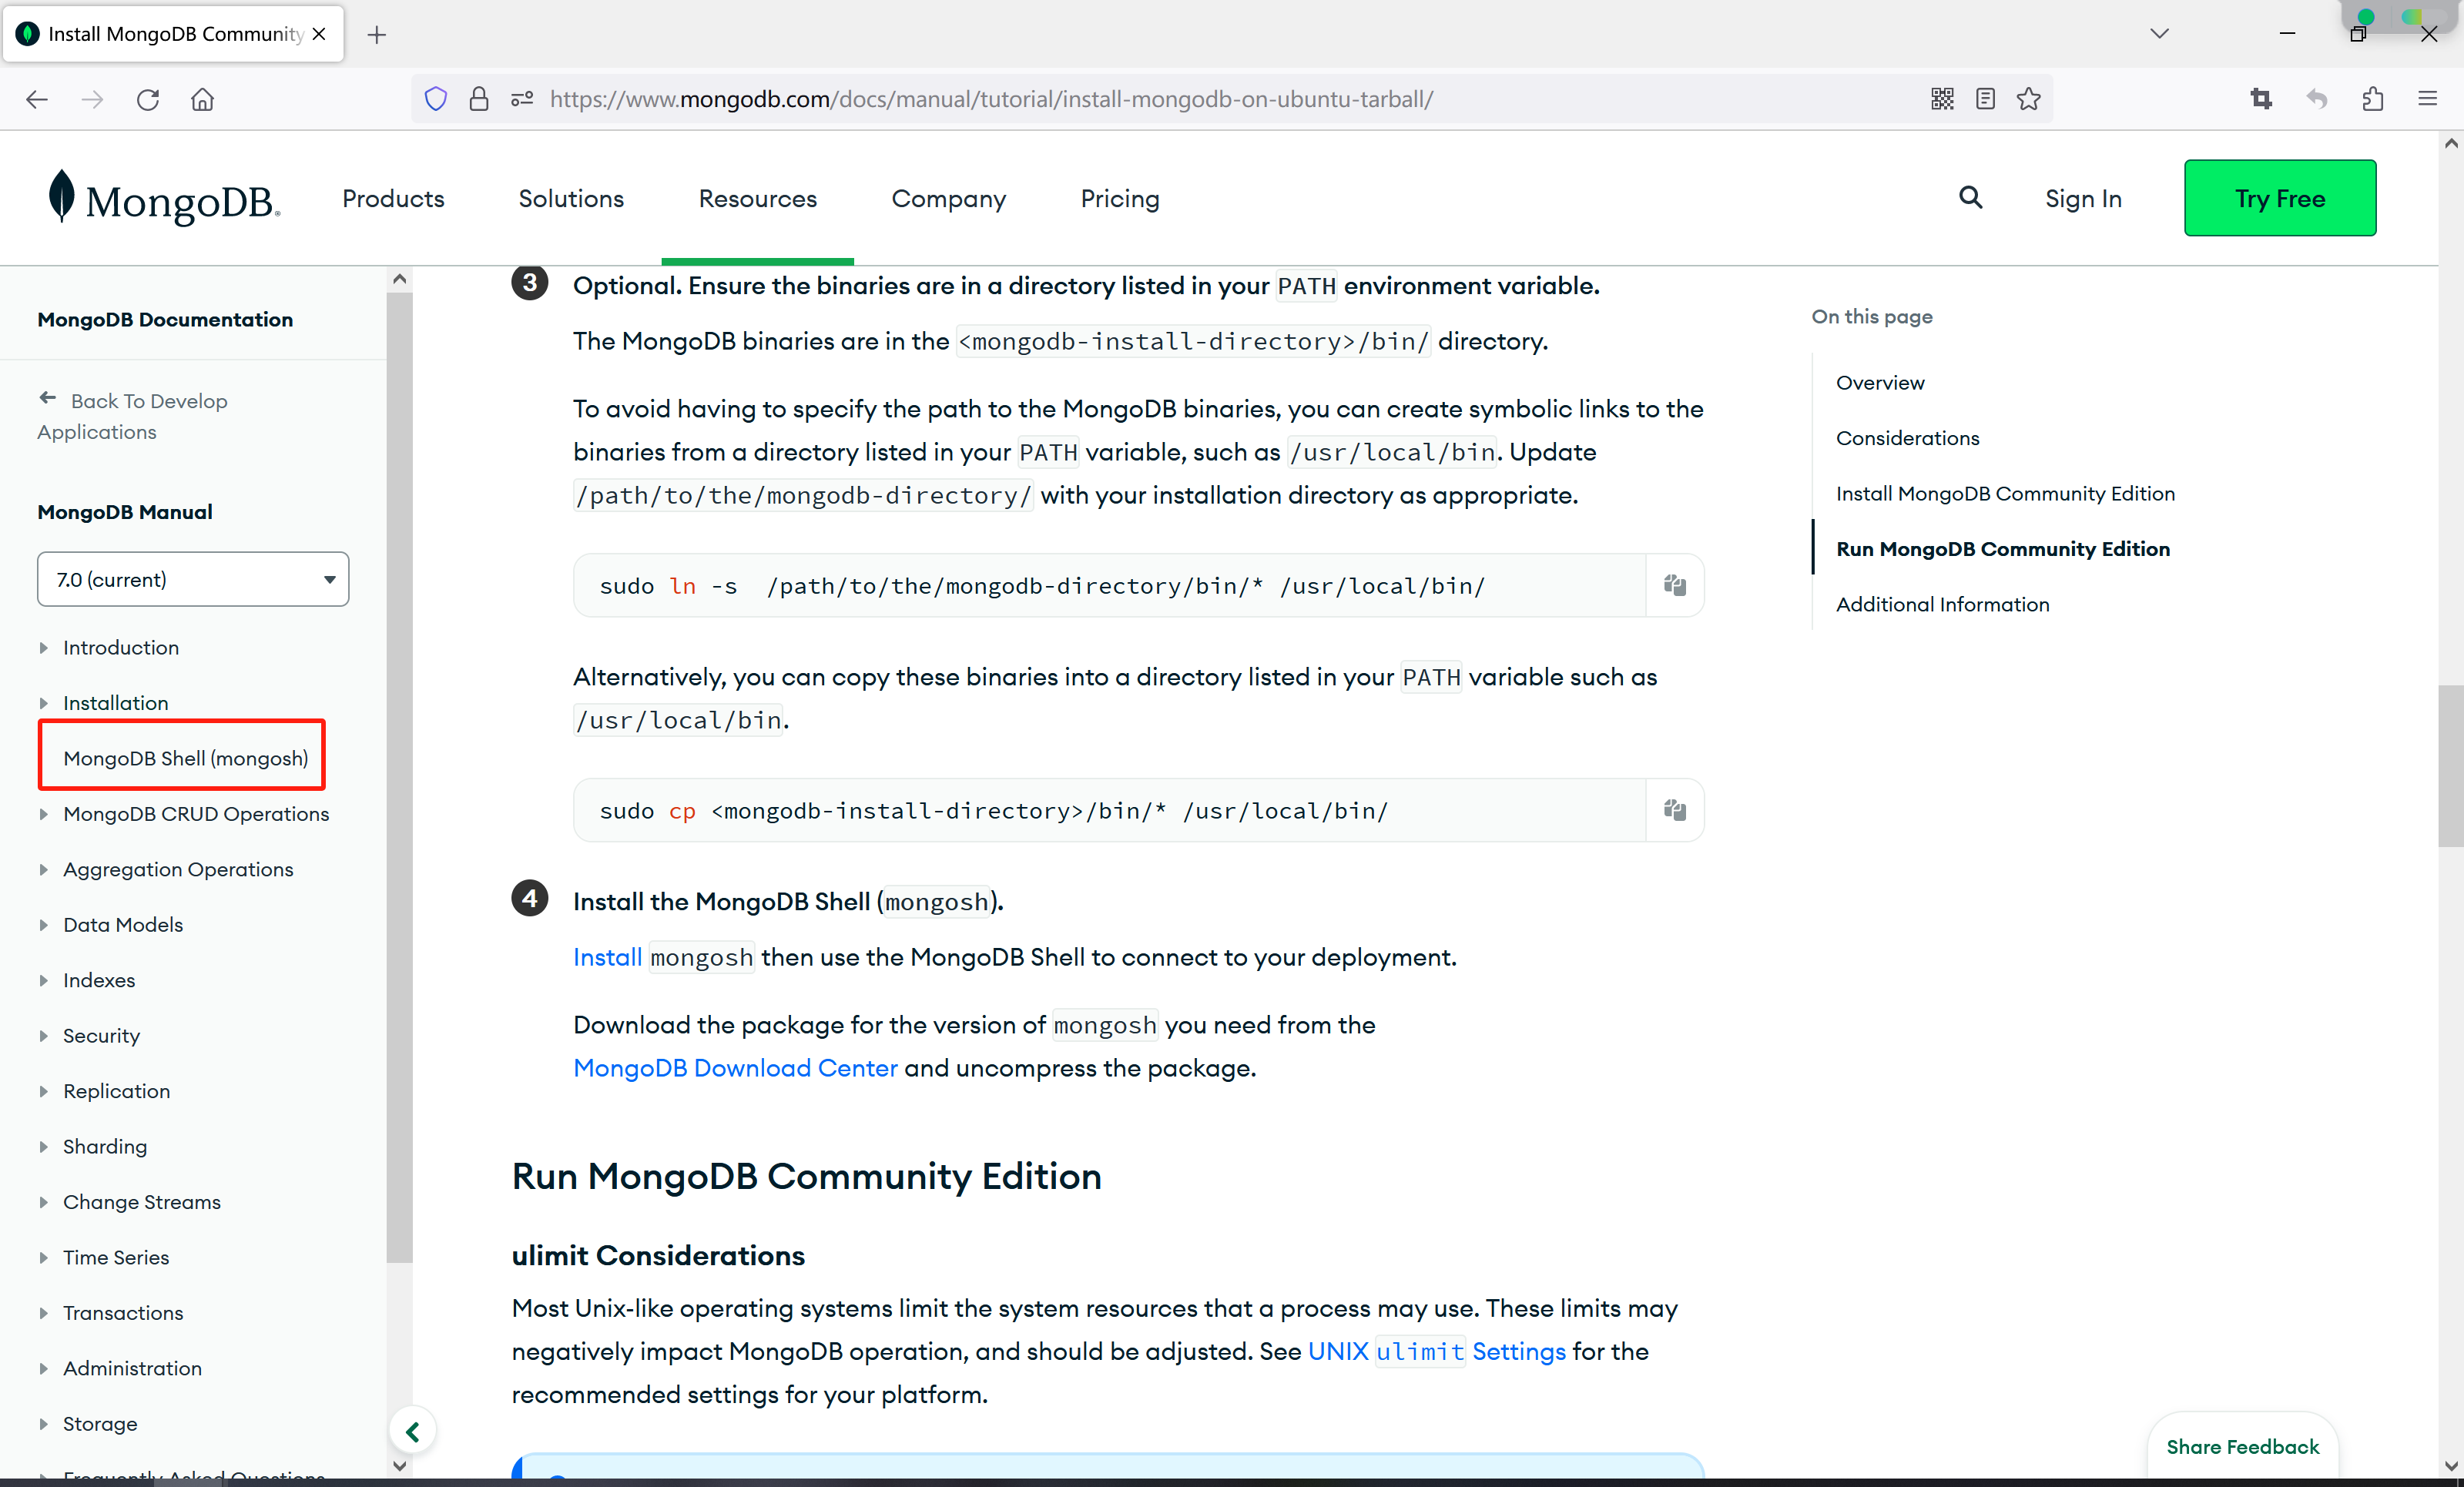
Task: Open the Products menu
Action: click(393, 199)
